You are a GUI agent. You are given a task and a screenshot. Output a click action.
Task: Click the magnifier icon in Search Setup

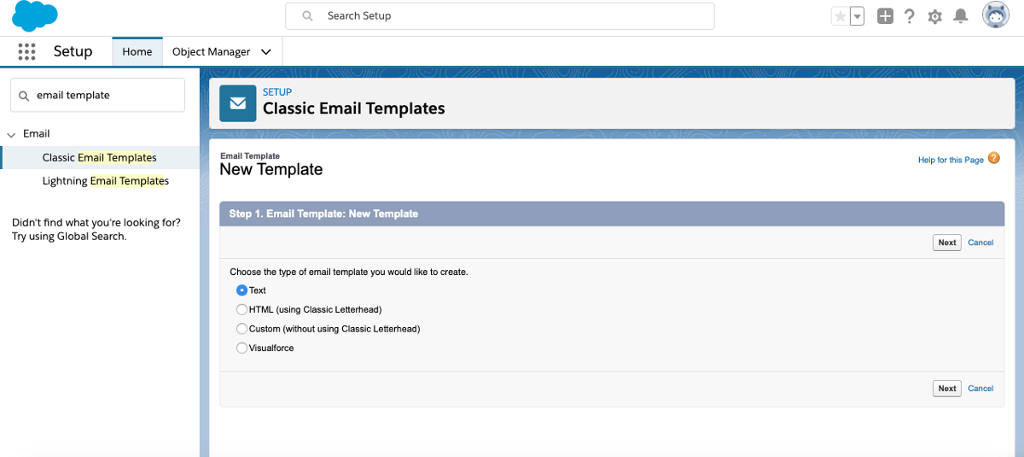point(308,16)
